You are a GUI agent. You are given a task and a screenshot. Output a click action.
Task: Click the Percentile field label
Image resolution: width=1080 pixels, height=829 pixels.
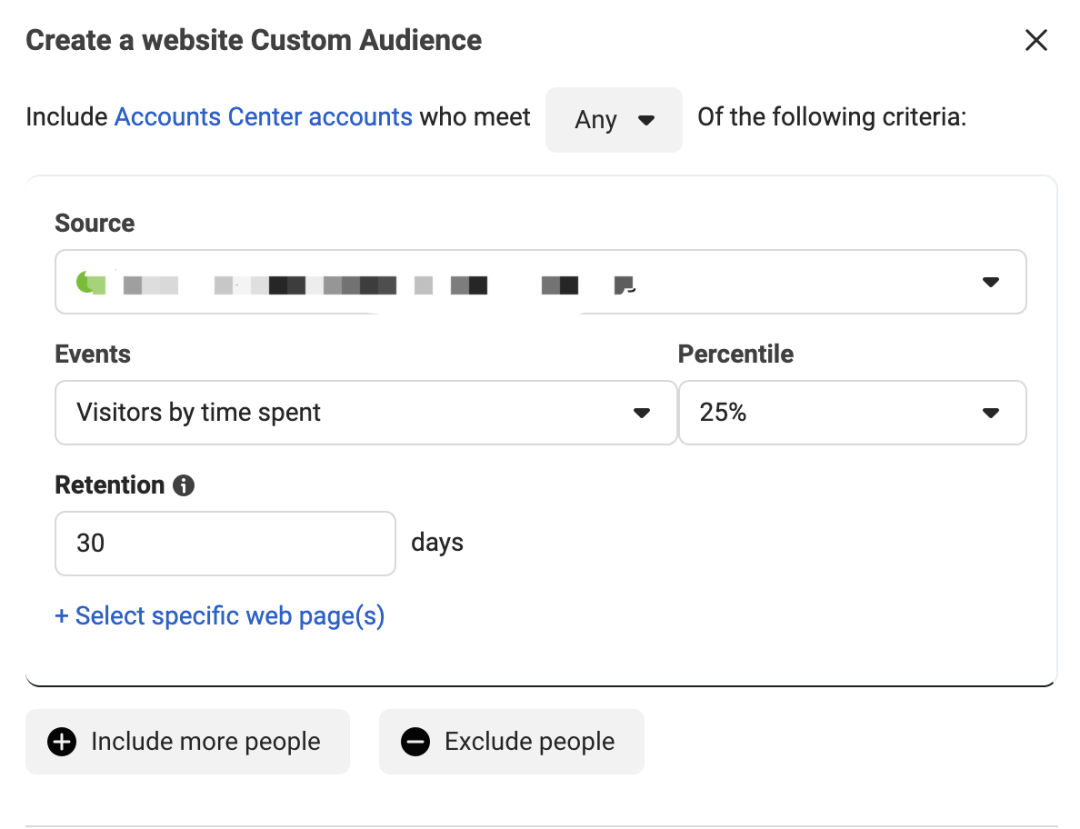click(735, 354)
